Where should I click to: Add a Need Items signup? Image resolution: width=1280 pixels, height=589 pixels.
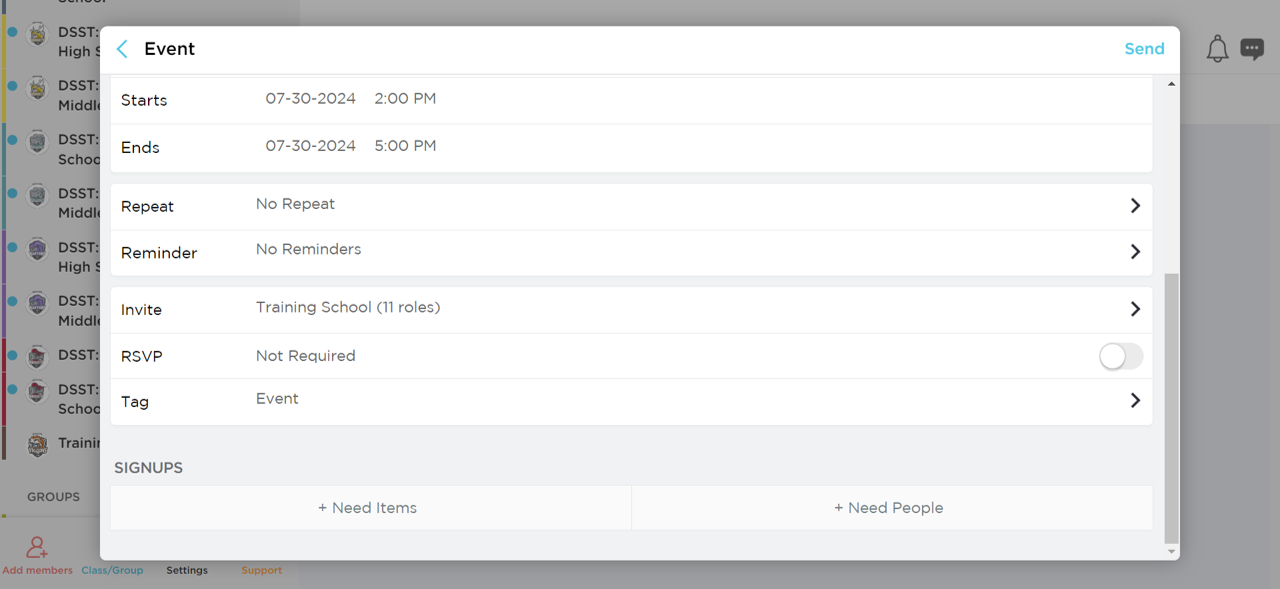click(x=371, y=508)
